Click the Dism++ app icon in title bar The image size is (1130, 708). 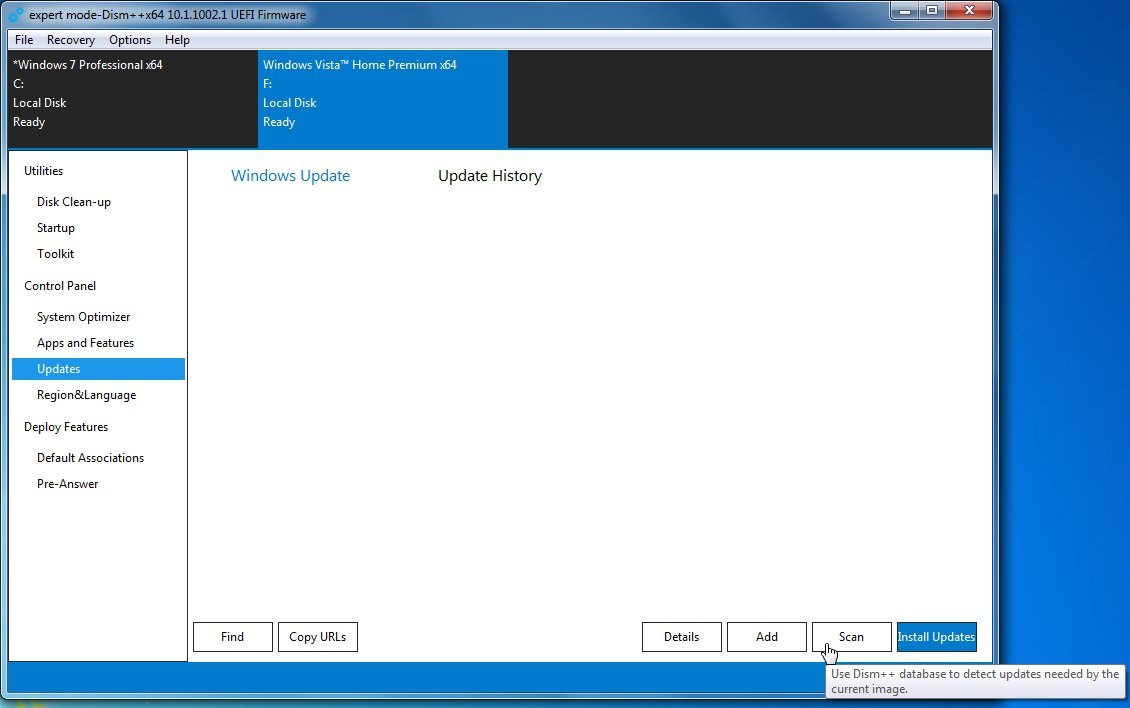pyautogui.click(x=16, y=14)
